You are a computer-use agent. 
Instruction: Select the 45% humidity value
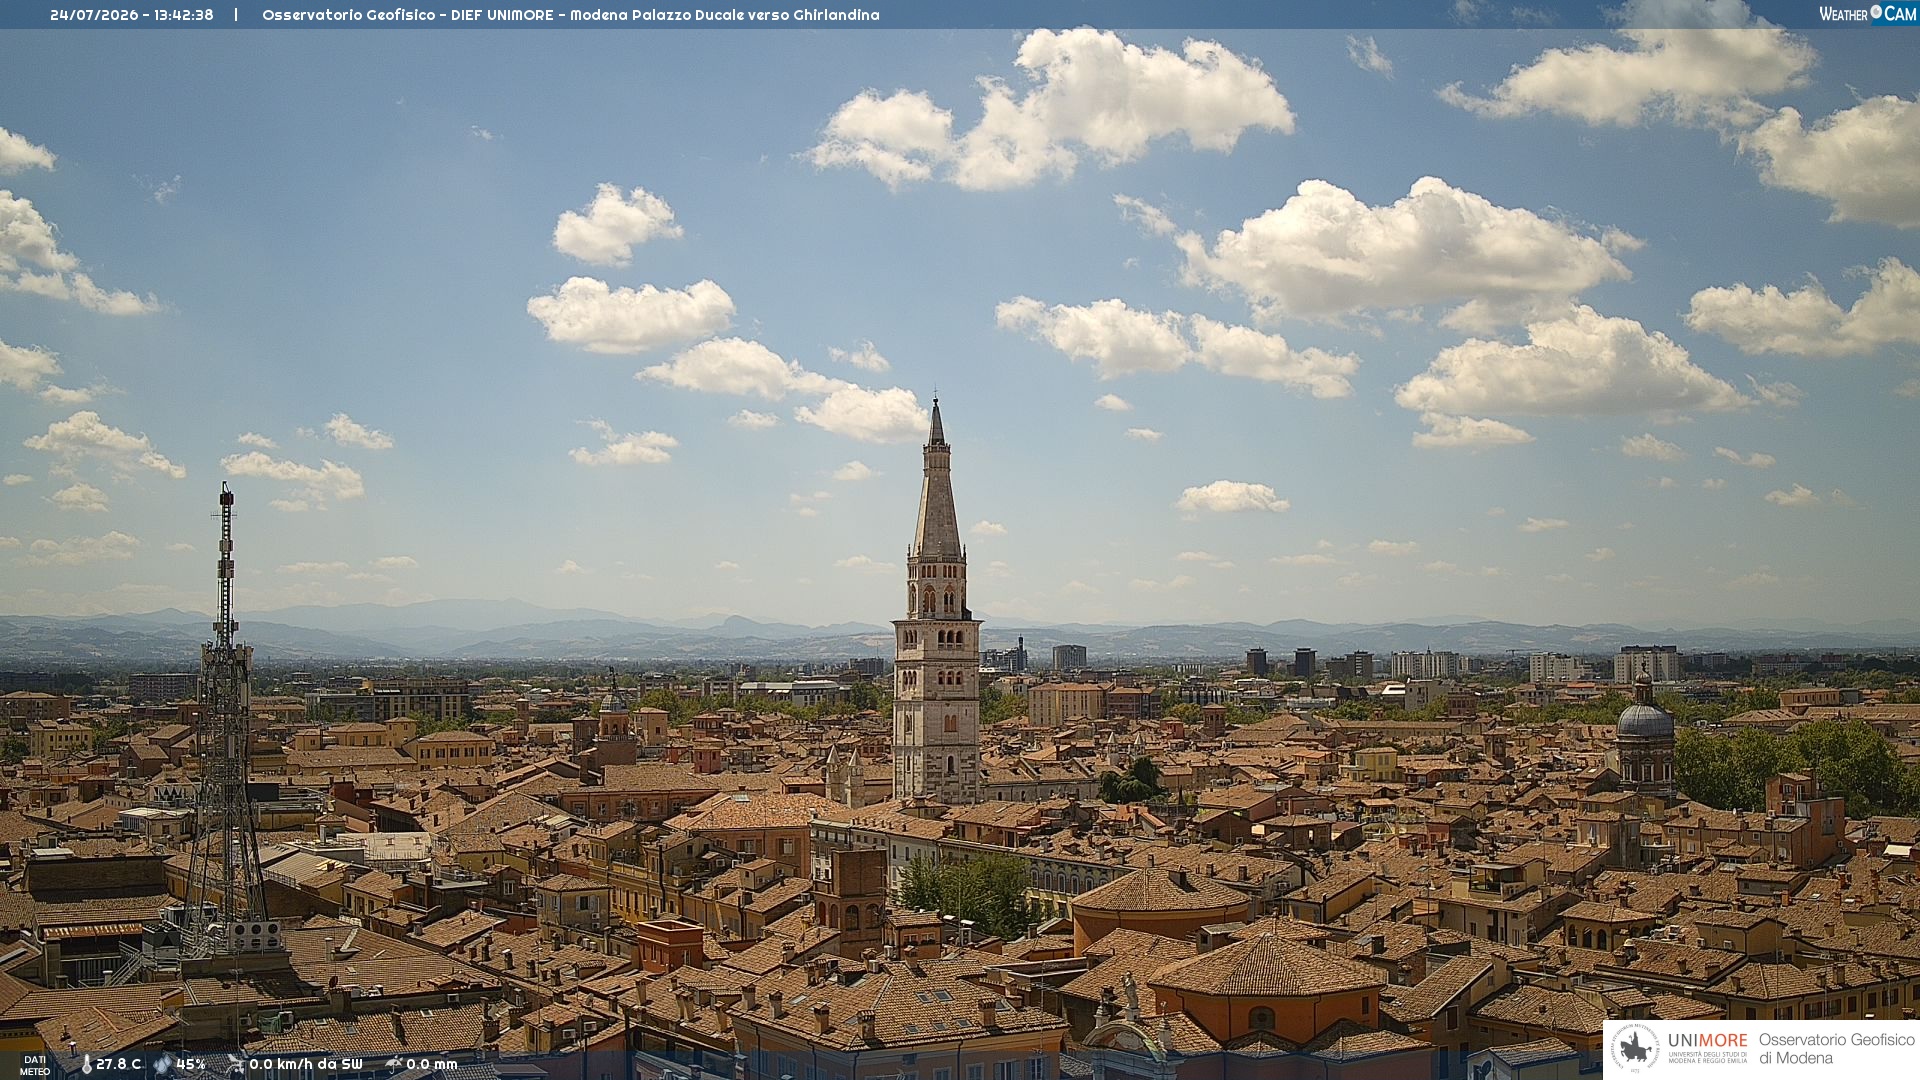pyautogui.click(x=191, y=1064)
